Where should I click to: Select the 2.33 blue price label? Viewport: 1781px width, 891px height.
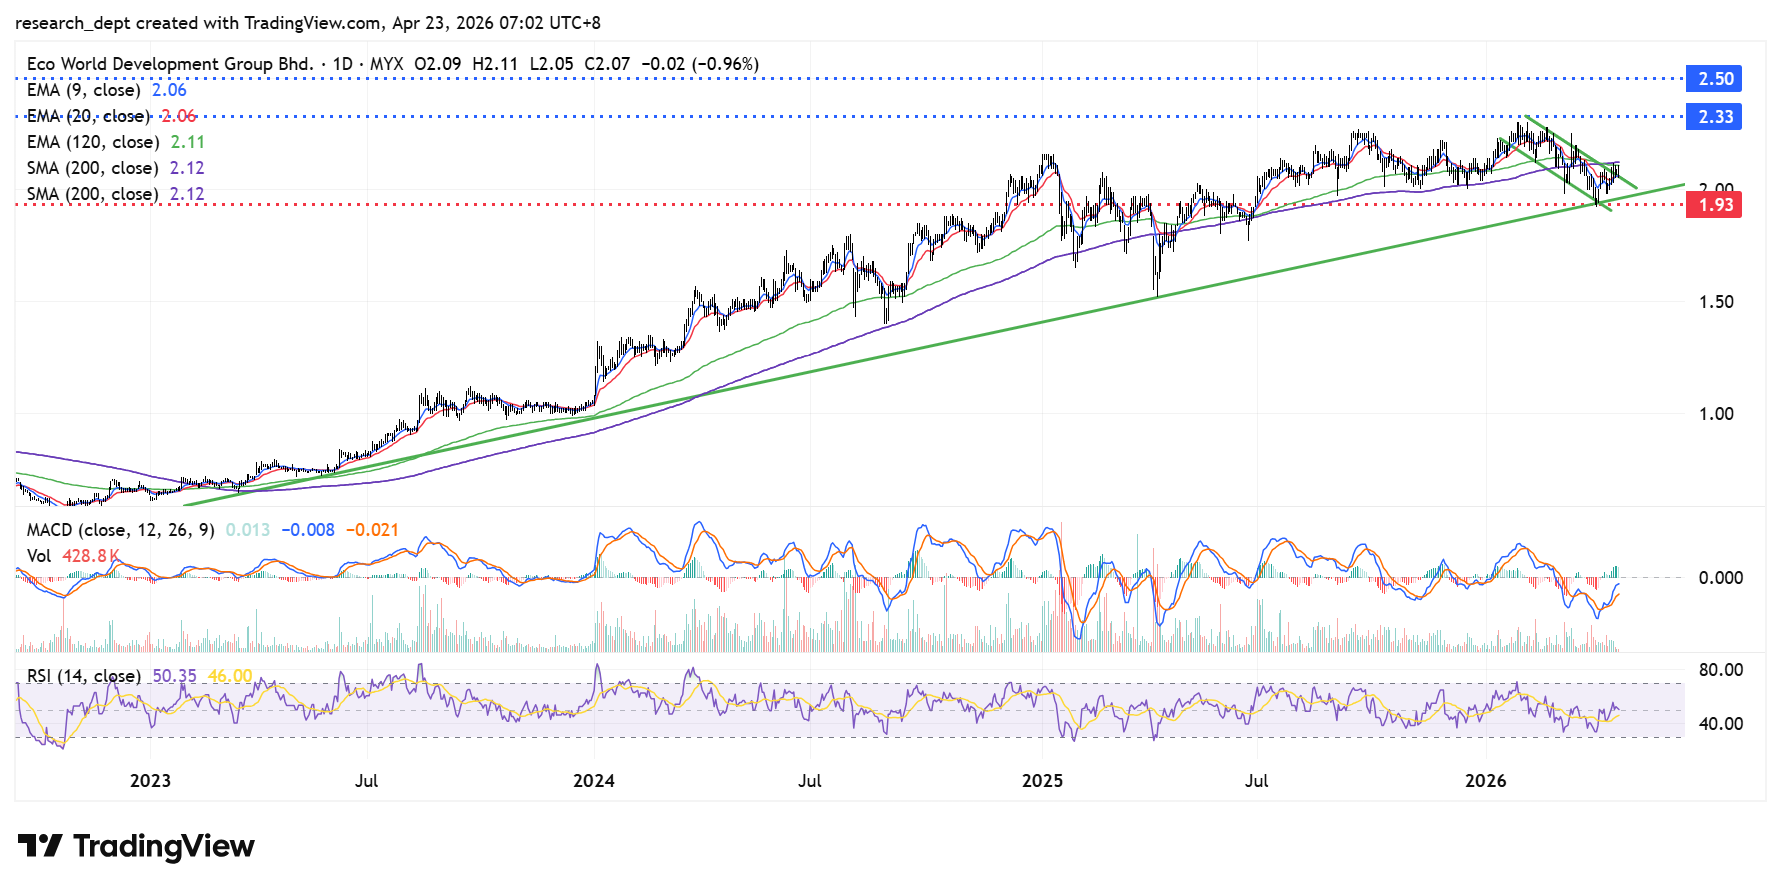pyautogui.click(x=1715, y=117)
